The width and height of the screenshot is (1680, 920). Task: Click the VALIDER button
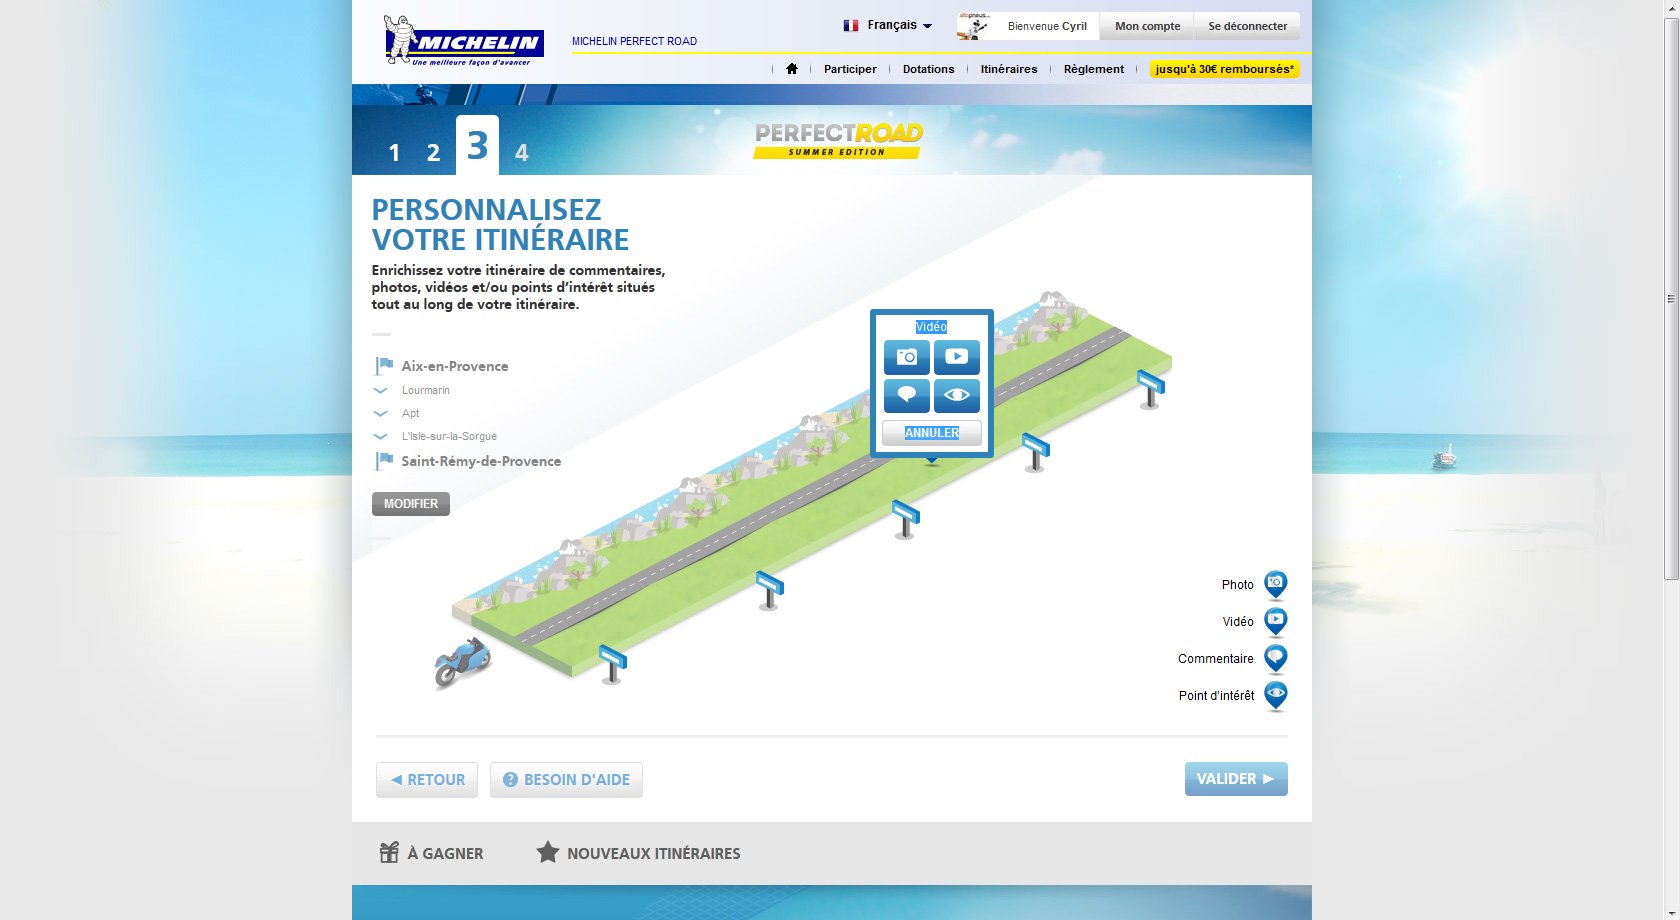tap(1236, 779)
